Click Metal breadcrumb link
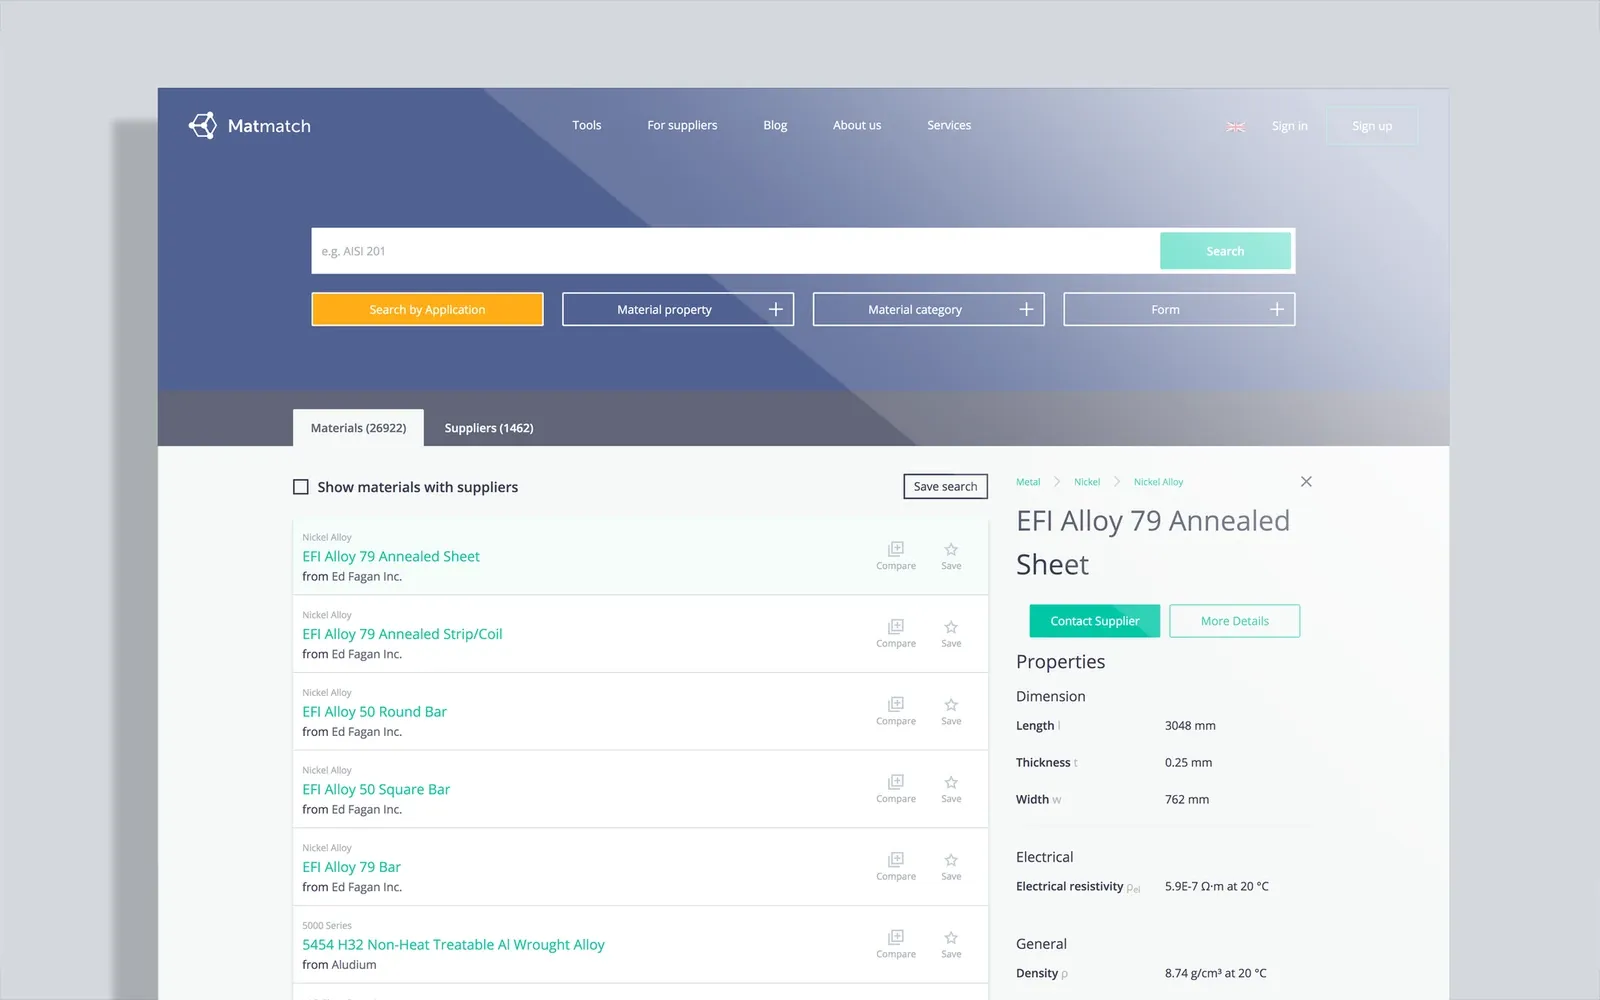 point(1028,482)
